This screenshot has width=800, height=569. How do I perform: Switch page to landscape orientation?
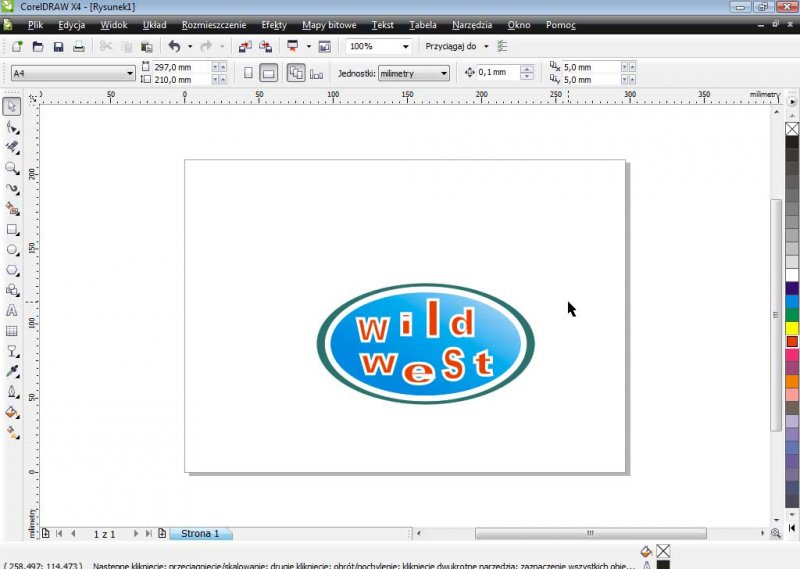[268, 73]
